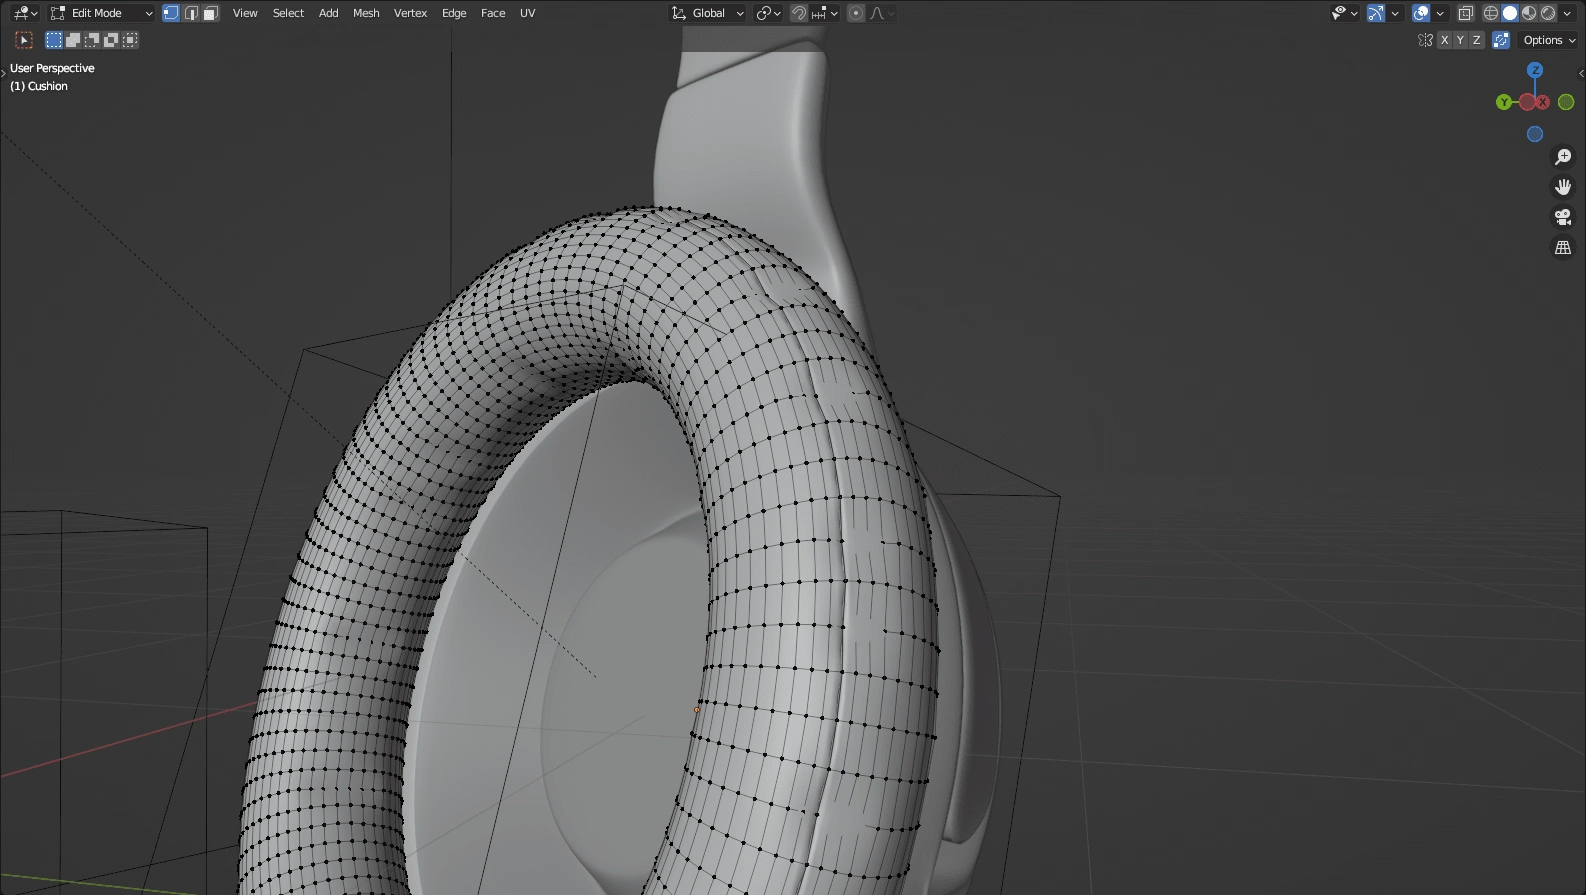Open the Select menu

tap(288, 13)
